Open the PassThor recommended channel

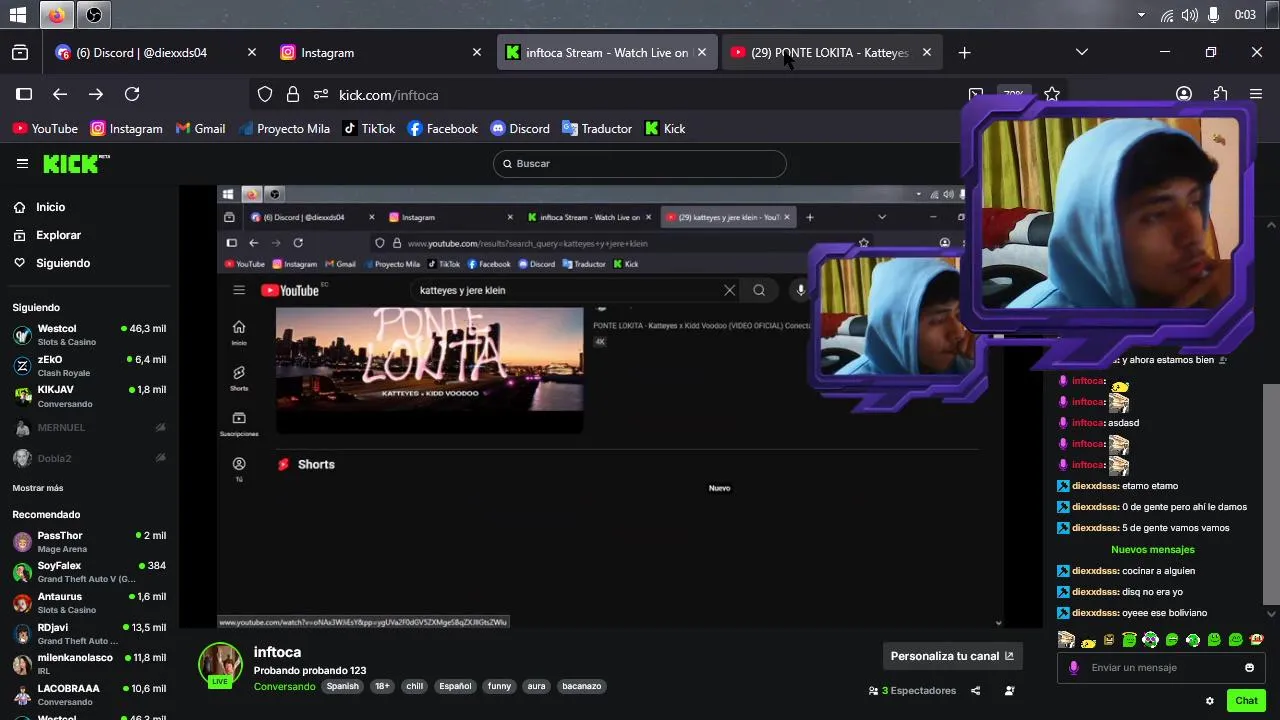pyautogui.click(x=90, y=542)
